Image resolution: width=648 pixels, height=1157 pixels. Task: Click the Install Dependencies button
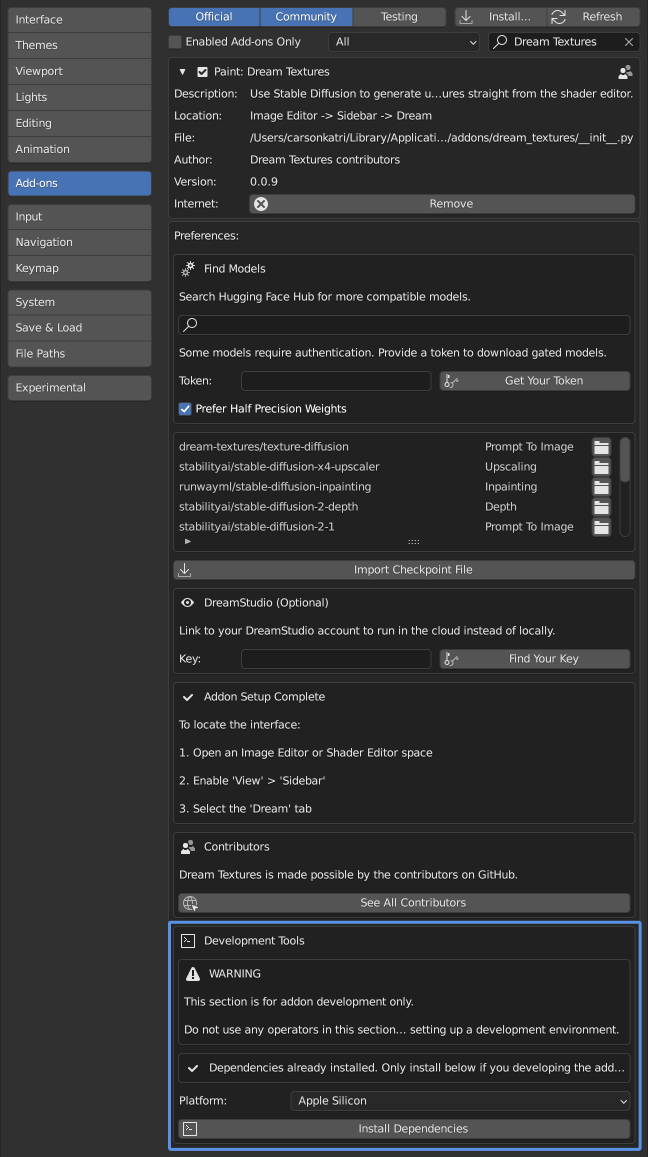pos(404,1129)
